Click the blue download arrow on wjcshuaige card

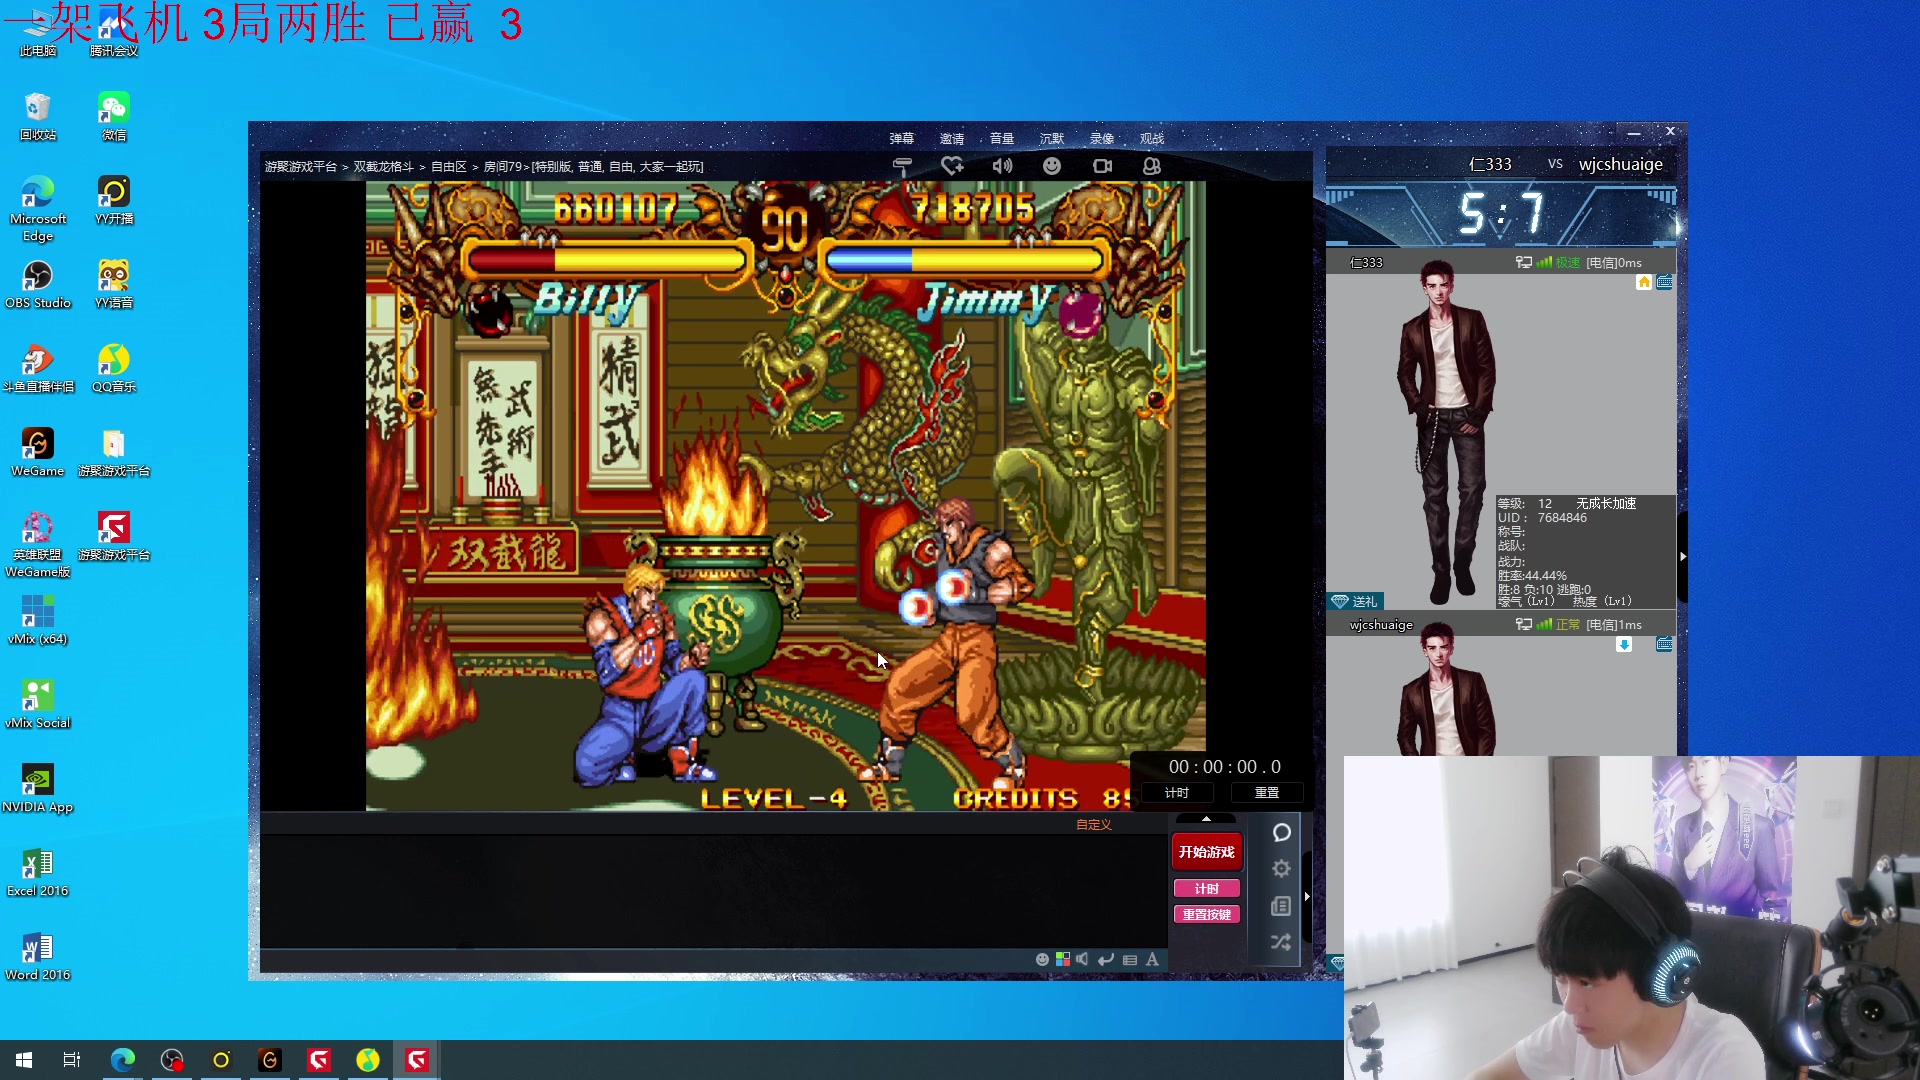click(x=1624, y=645)
